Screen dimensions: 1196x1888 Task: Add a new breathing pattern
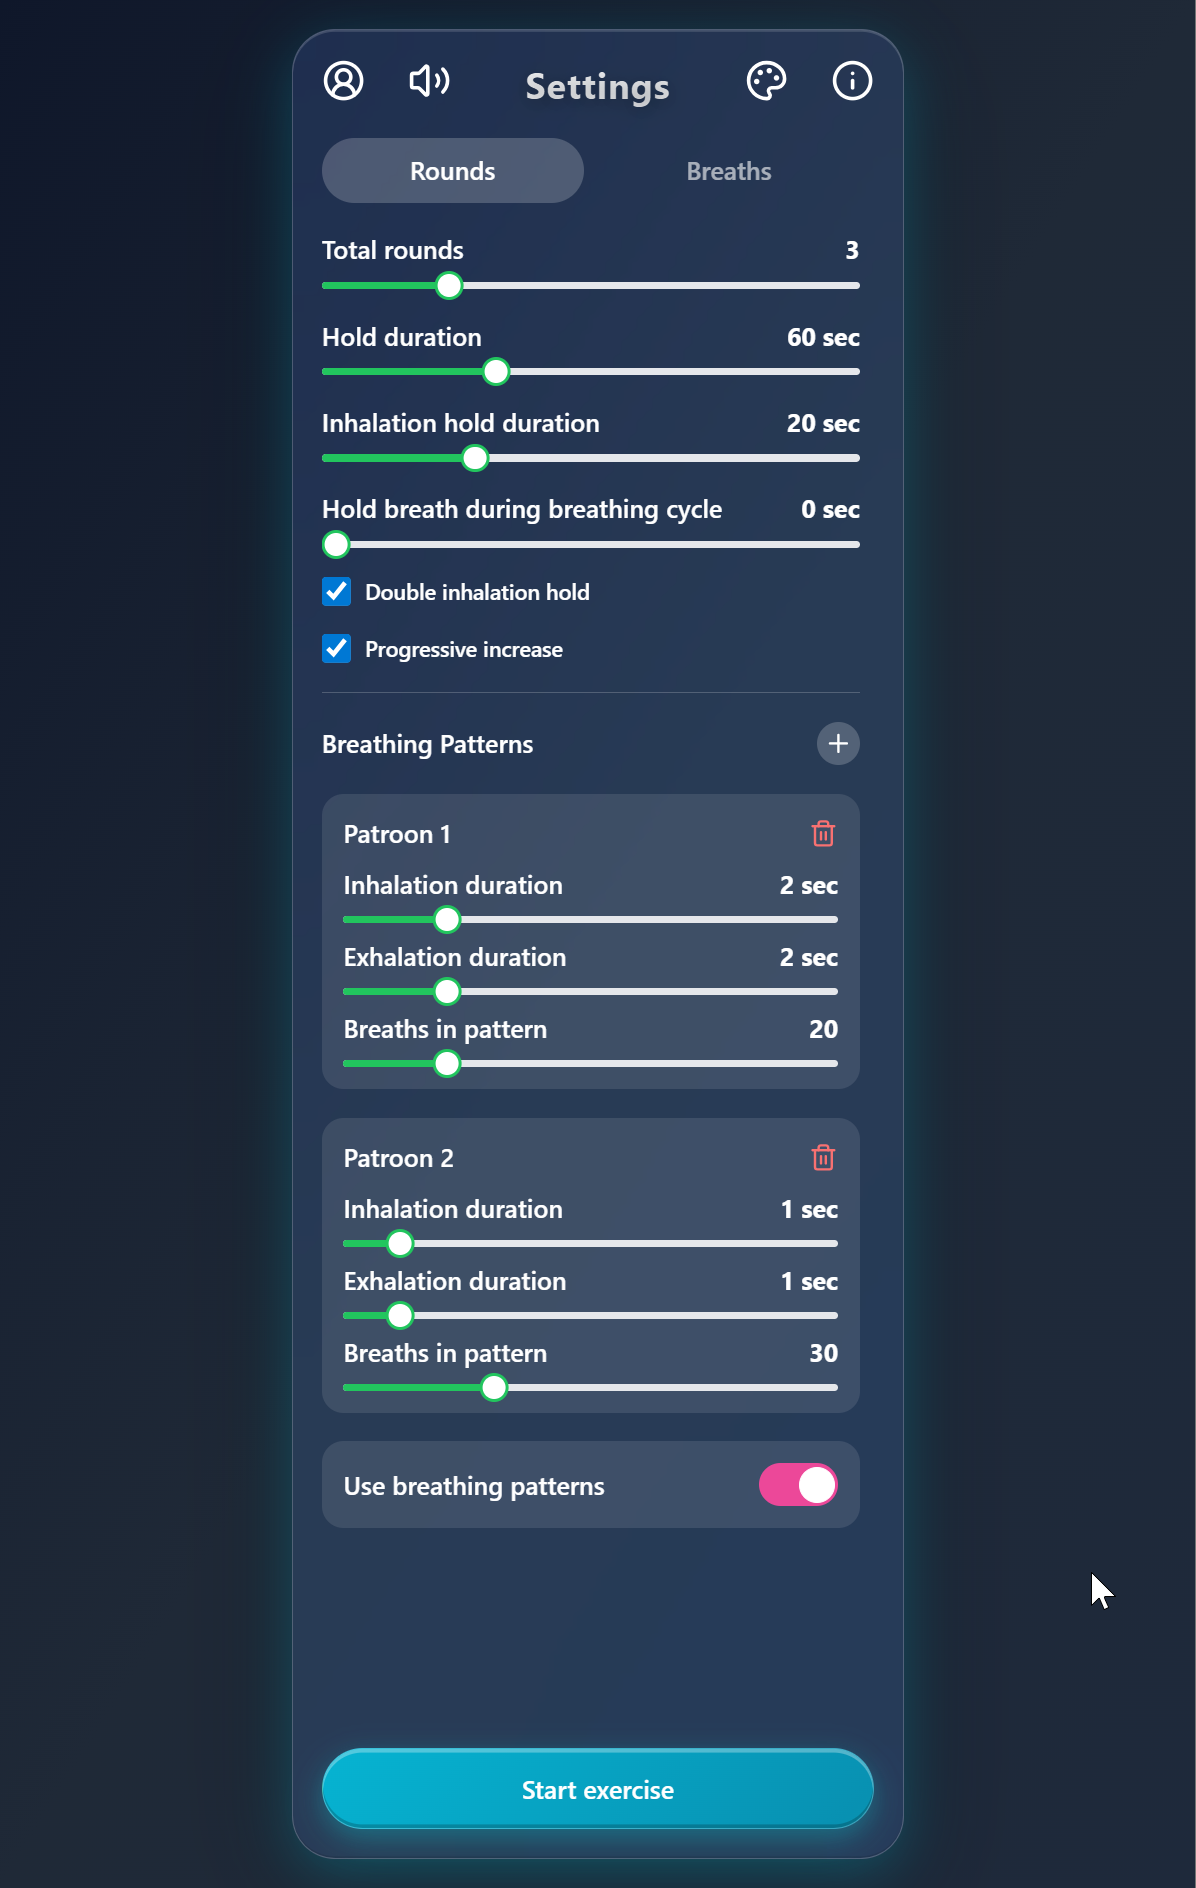coord(838,744)
